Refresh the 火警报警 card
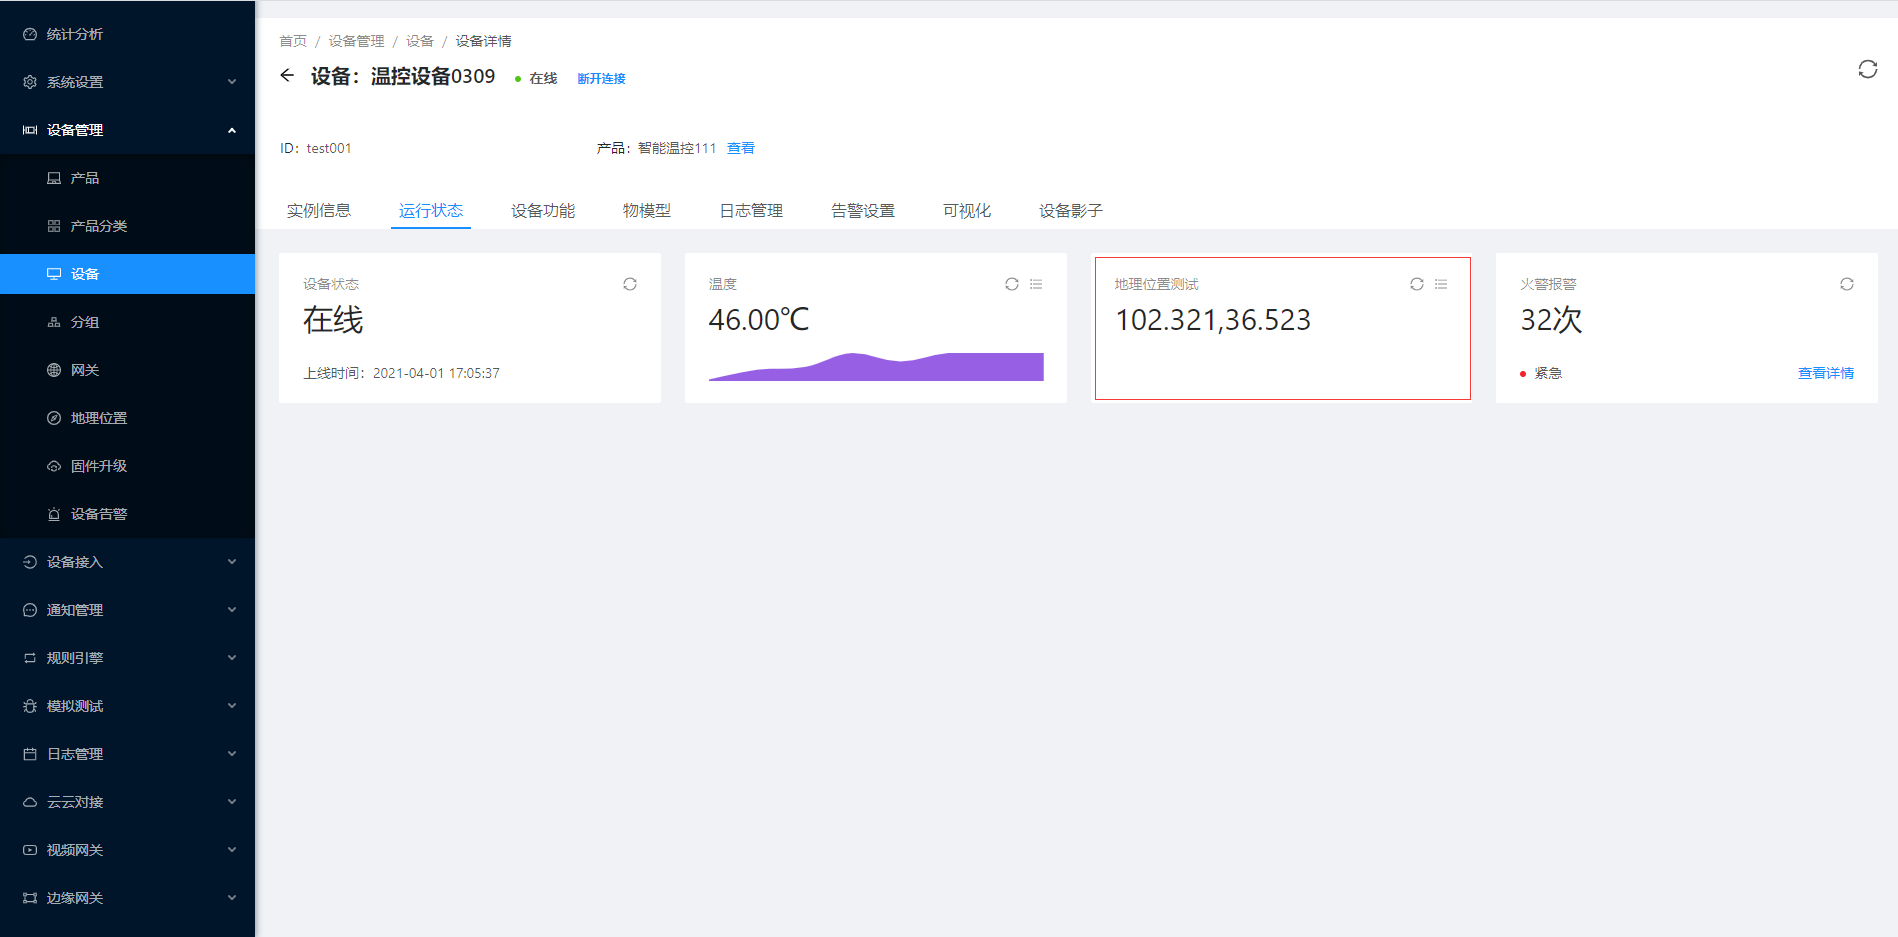Screen dimensions: 1898x937 tap(1847, 284)
